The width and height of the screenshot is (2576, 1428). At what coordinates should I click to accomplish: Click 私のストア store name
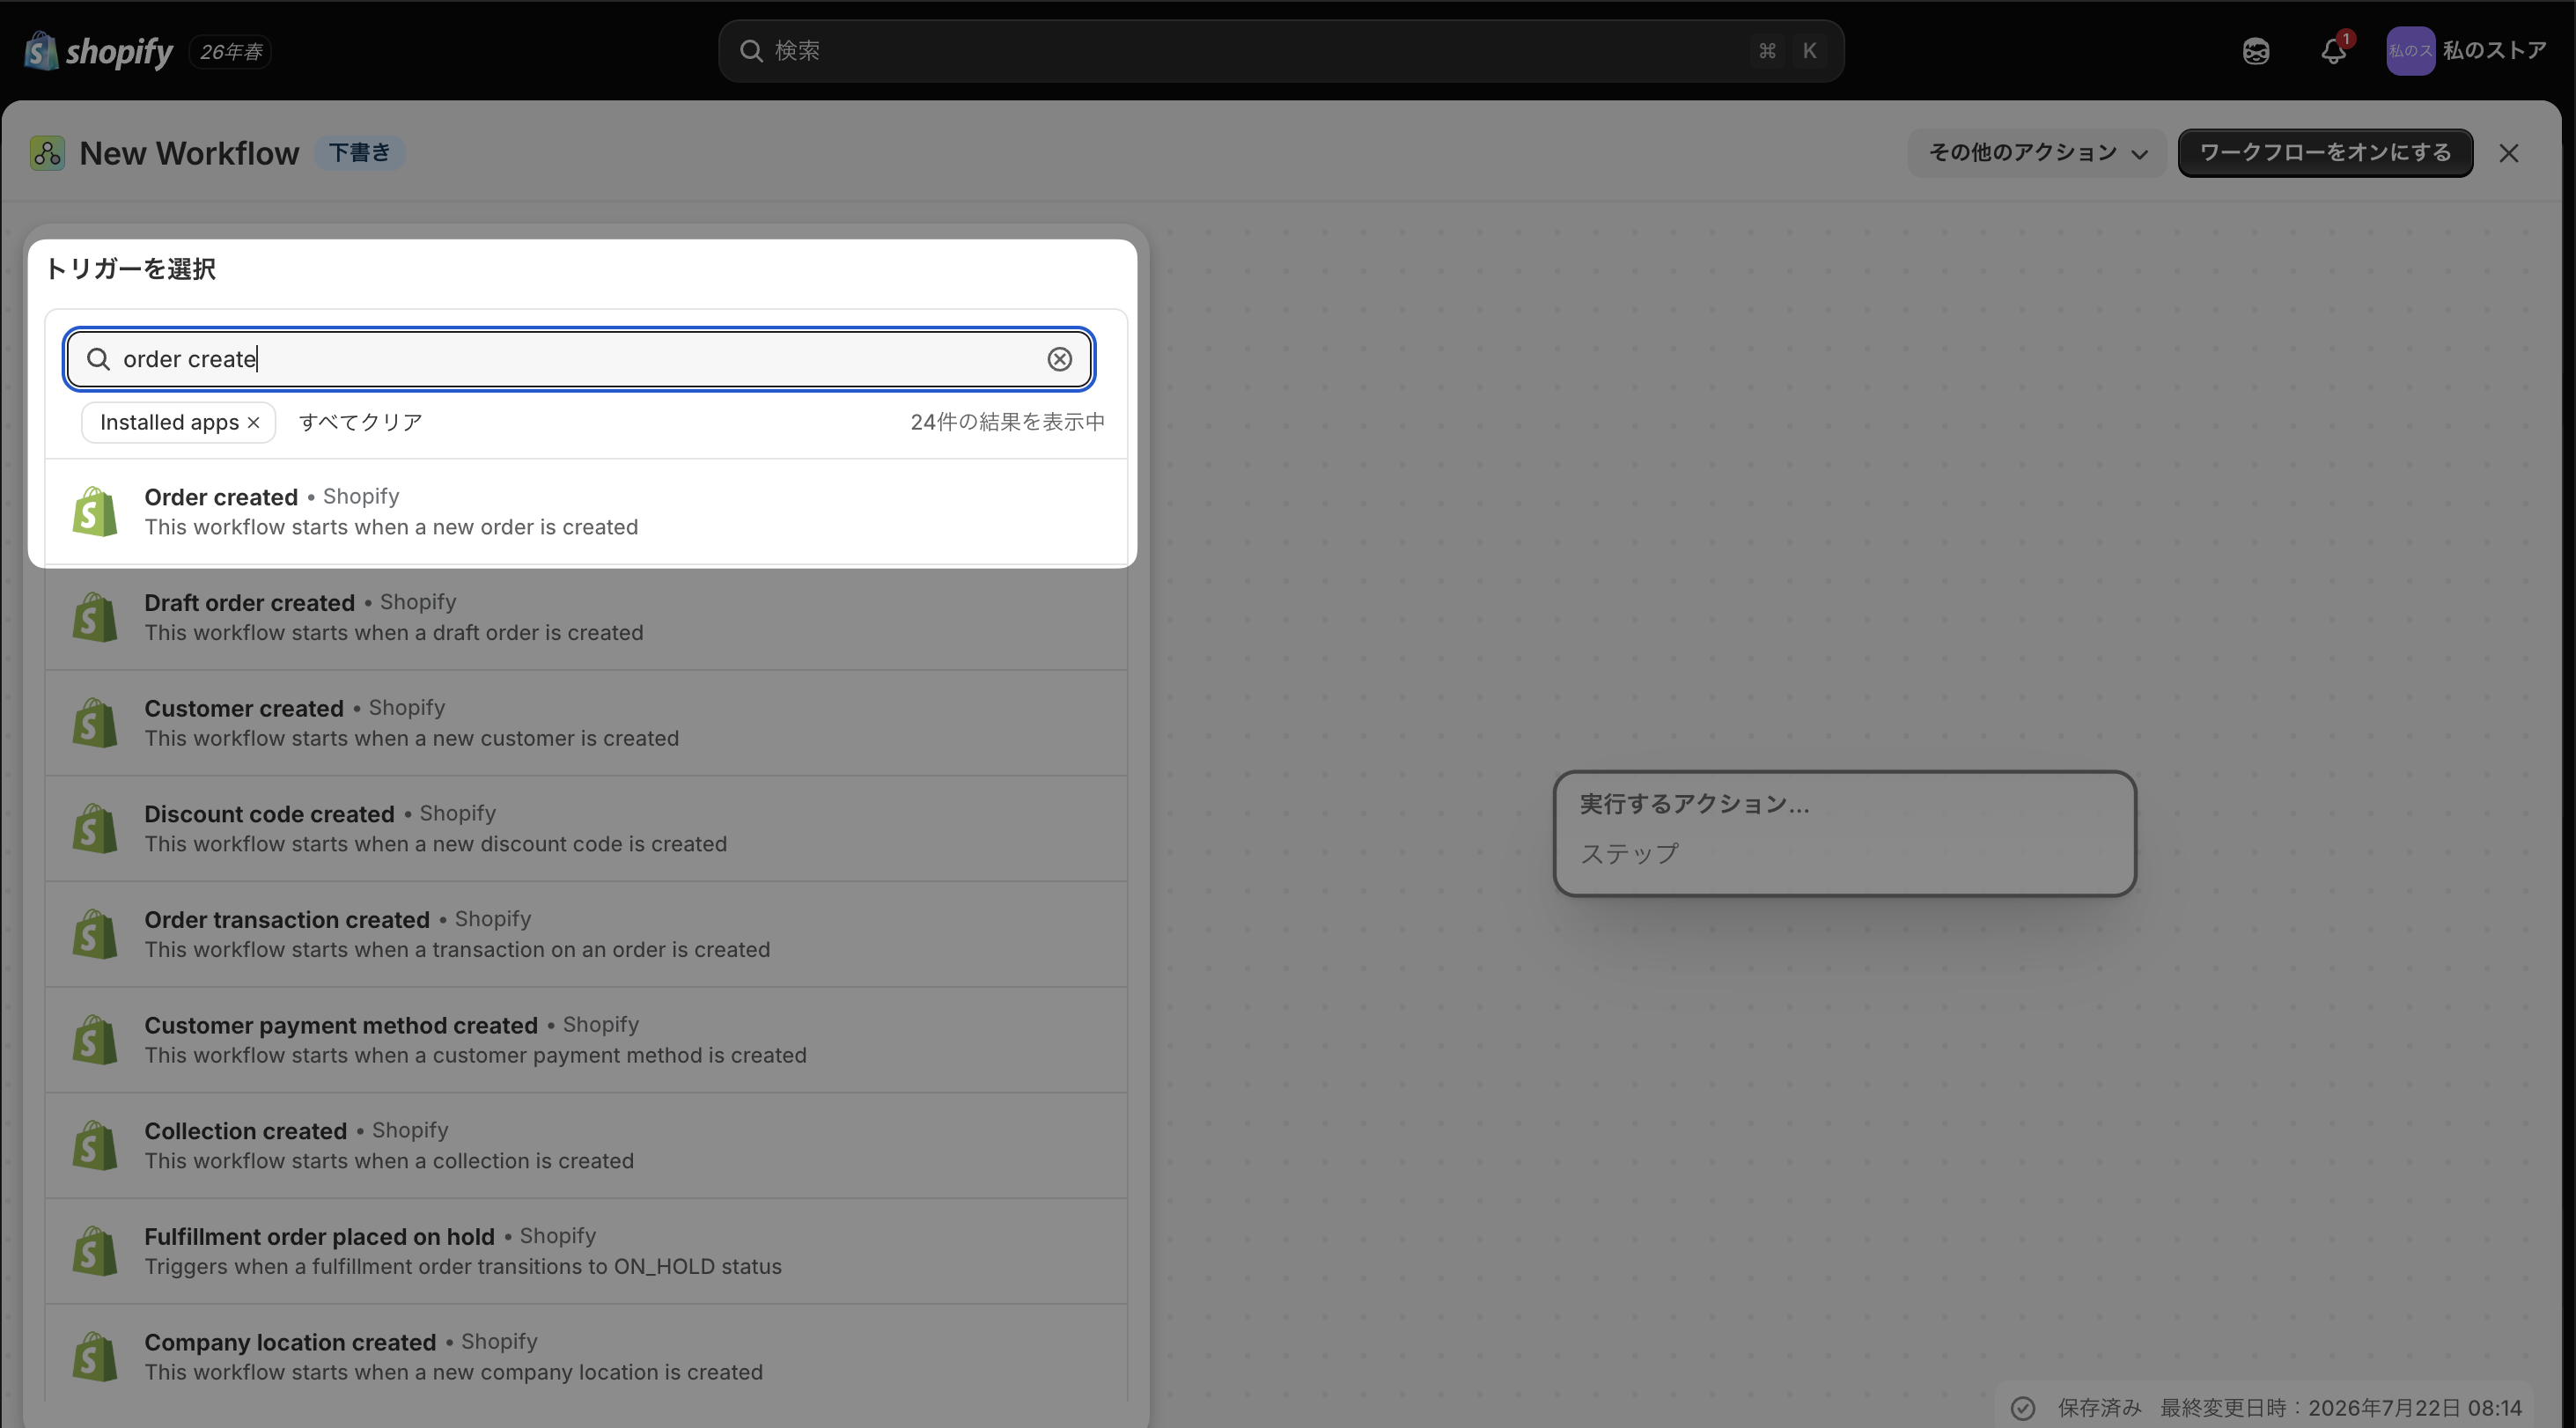coord(2494,51)
